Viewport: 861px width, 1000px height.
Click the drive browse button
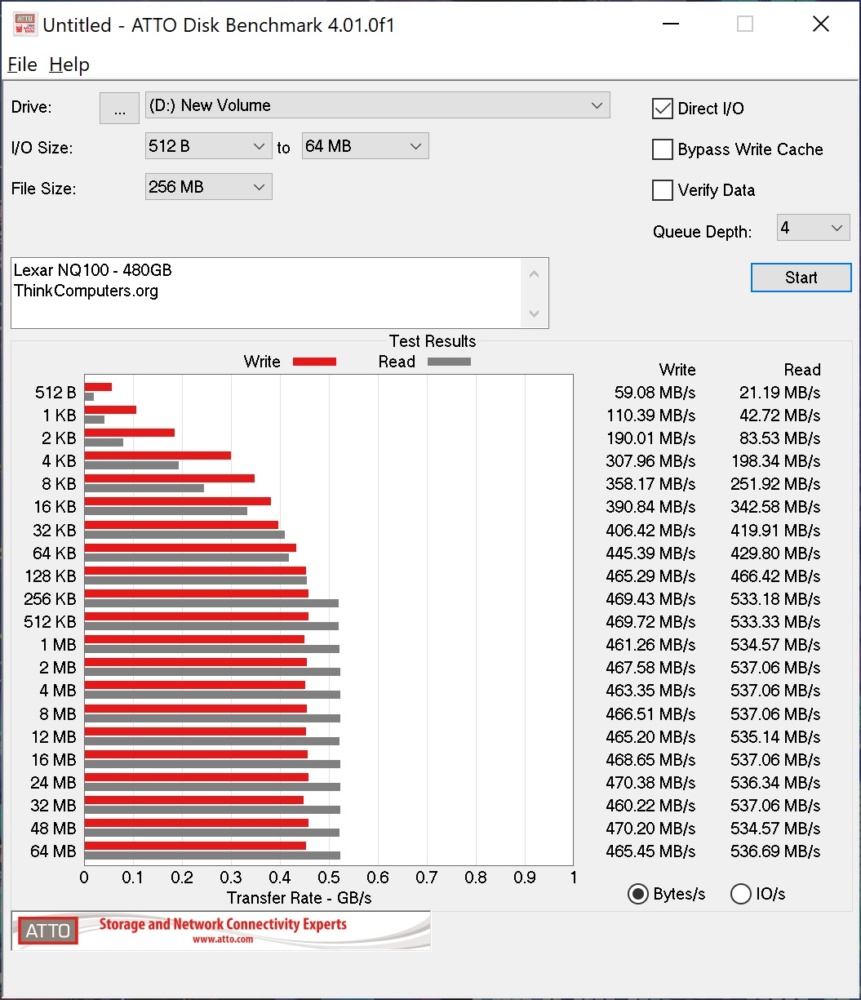119,108
